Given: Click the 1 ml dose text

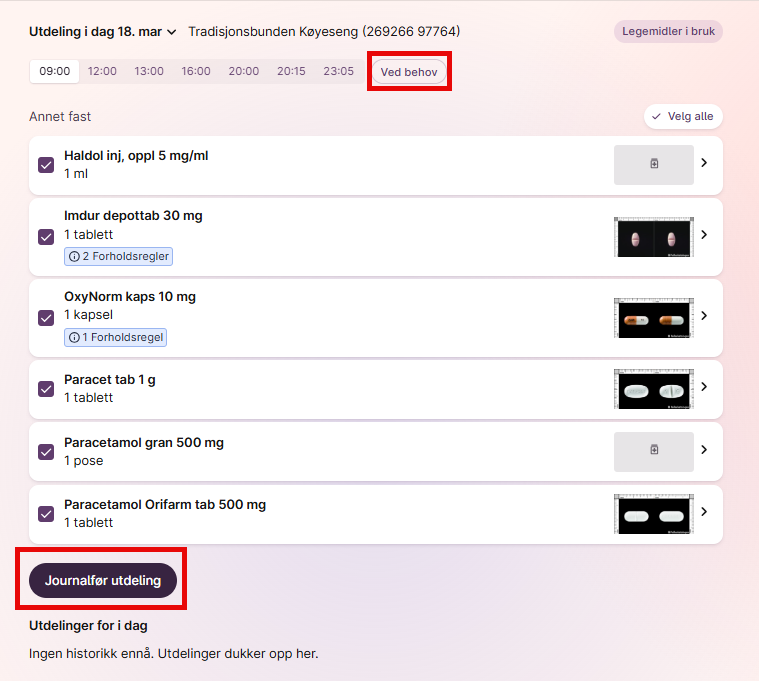Looking at the screenshot, I should (76, 174).
